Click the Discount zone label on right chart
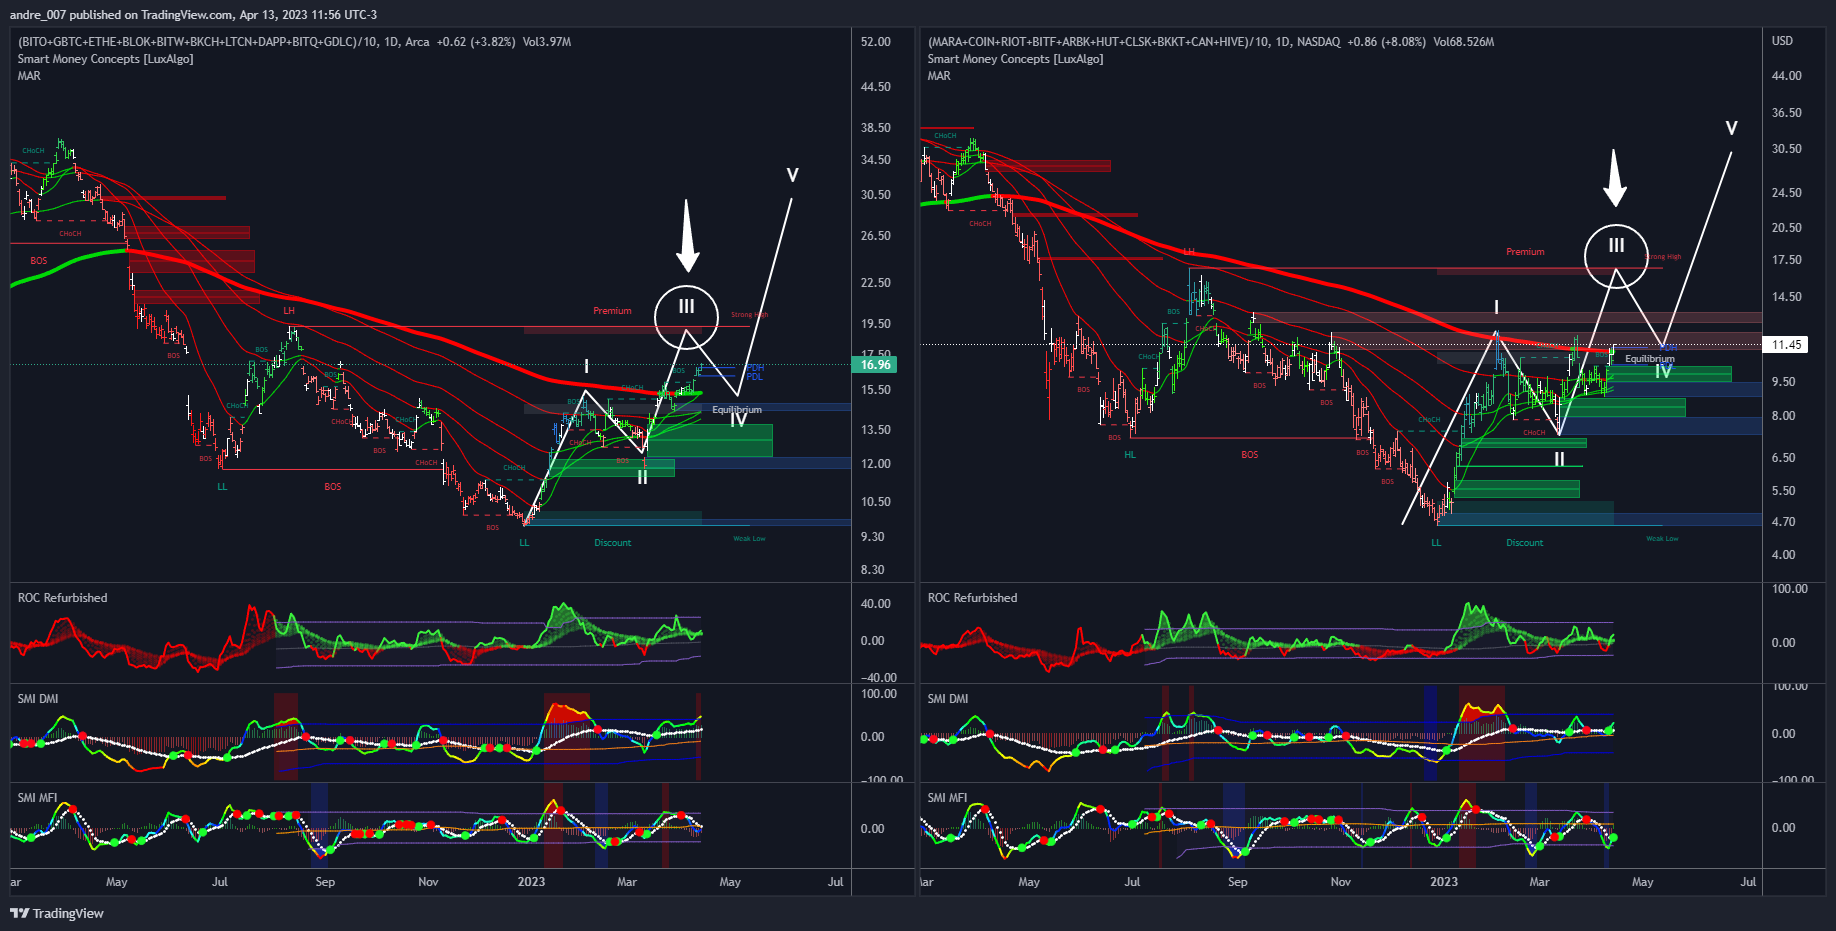1836x931 pixels. [x=1525, y=543]
